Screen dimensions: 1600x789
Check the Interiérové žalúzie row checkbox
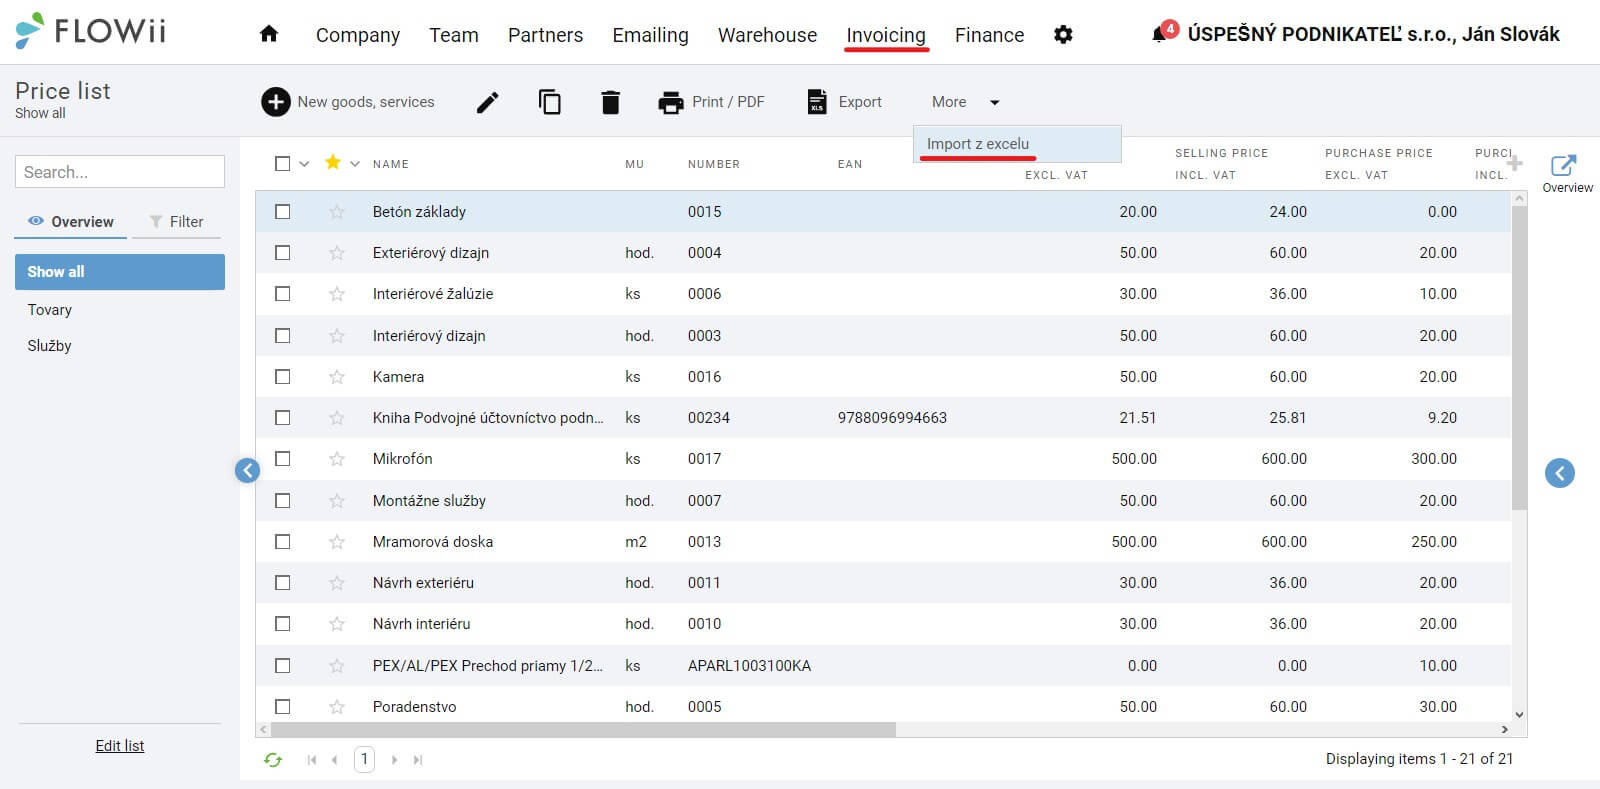(x=283, y=294)
